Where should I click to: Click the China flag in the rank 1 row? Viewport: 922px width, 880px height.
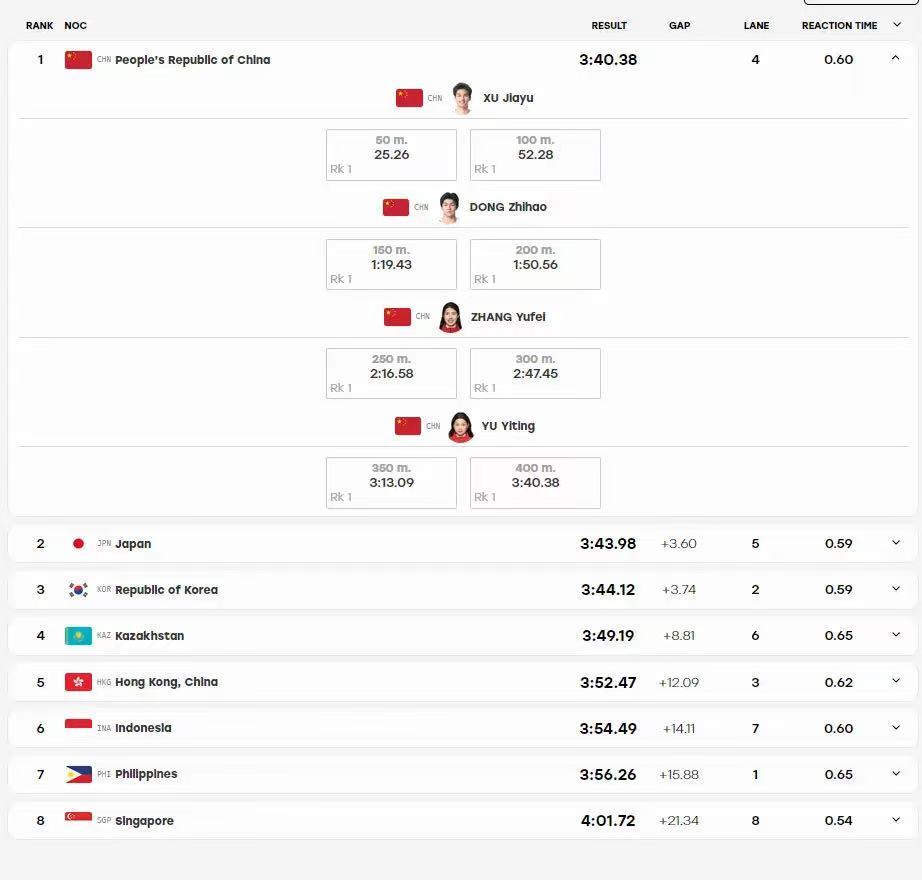(x=78, y=60)
